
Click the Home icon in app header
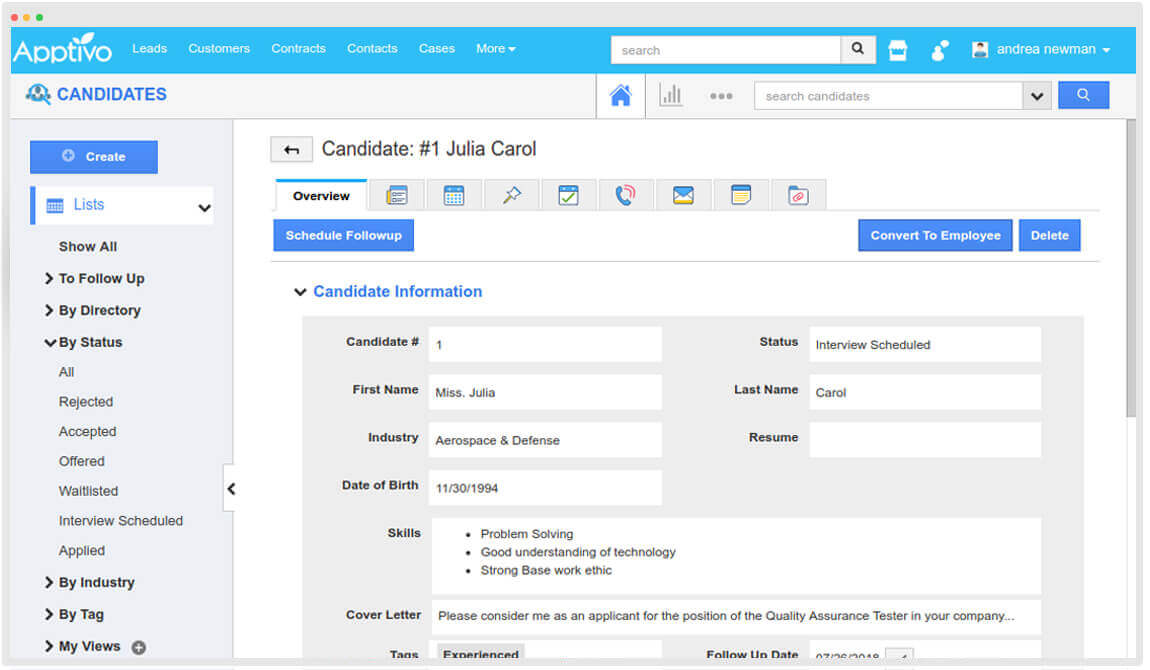coord(620,94)
